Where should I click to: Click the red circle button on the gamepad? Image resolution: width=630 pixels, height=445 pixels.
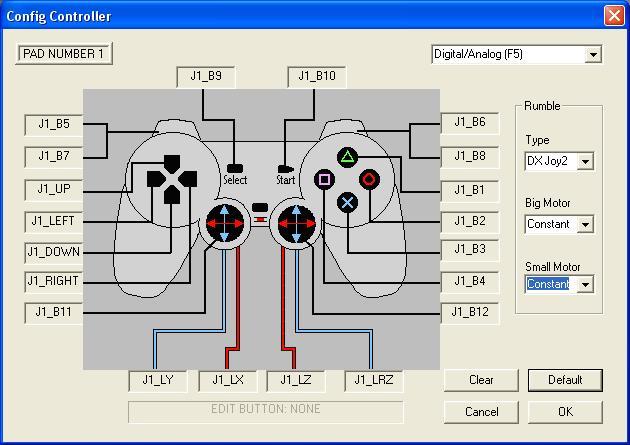(369, 179)
